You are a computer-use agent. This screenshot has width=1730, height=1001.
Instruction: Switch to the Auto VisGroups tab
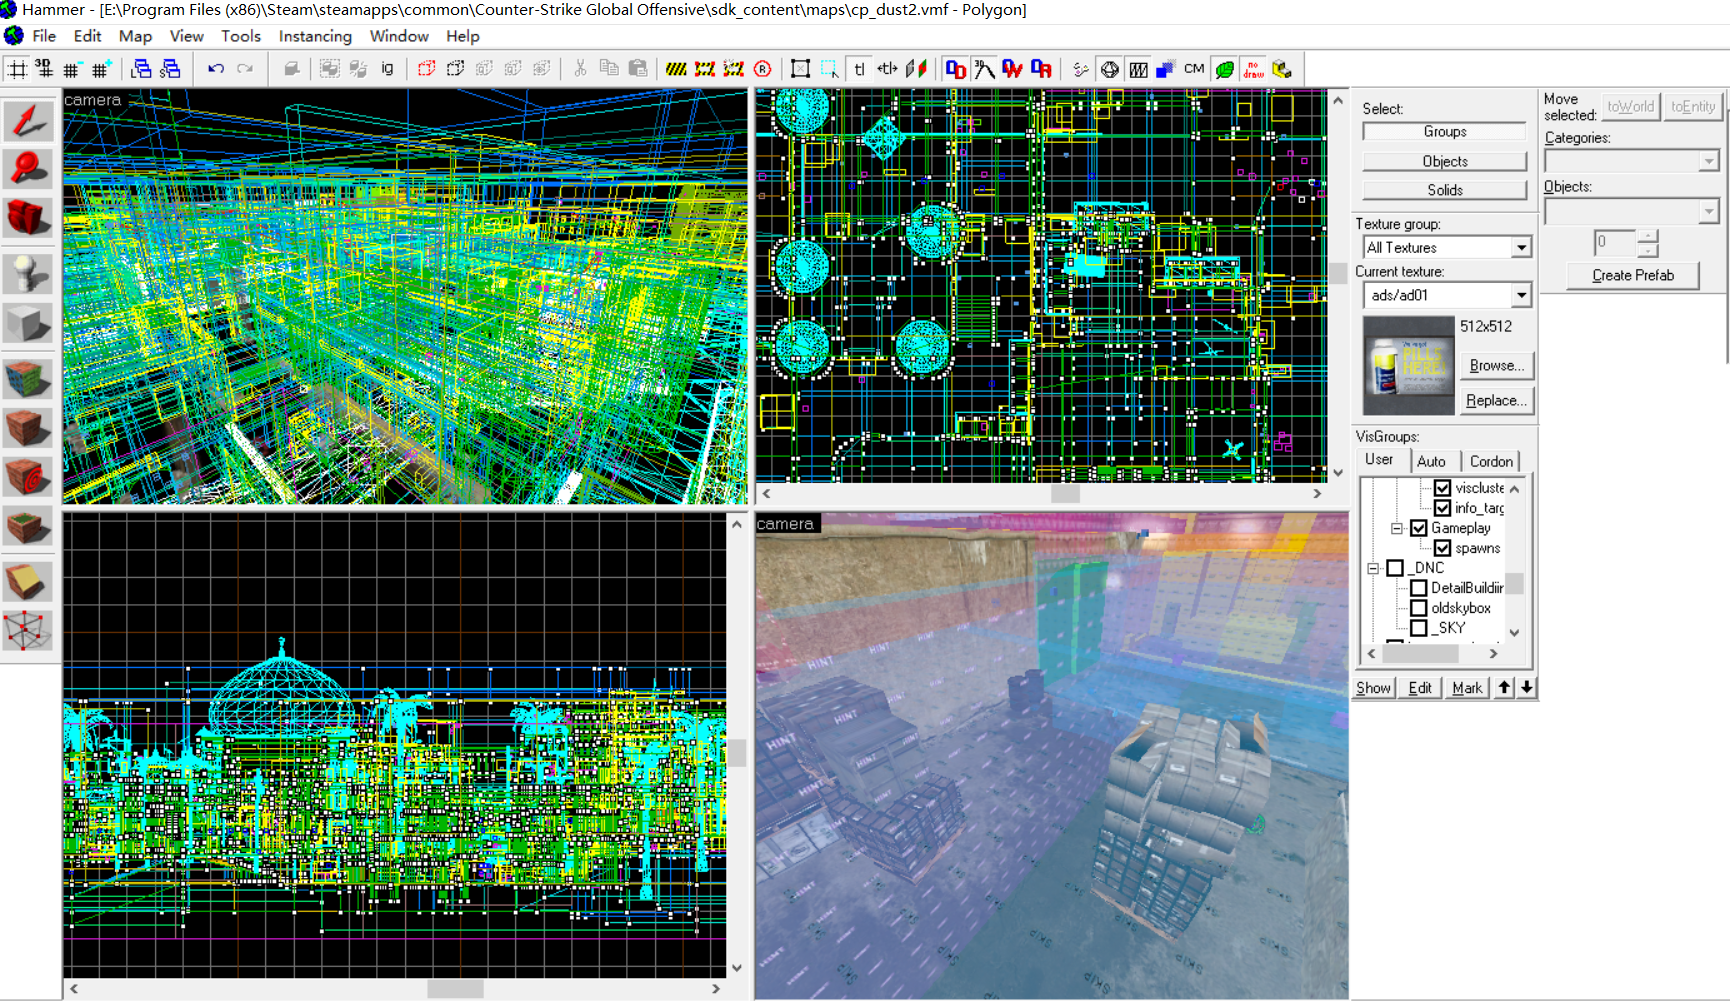pos(1431,461)
